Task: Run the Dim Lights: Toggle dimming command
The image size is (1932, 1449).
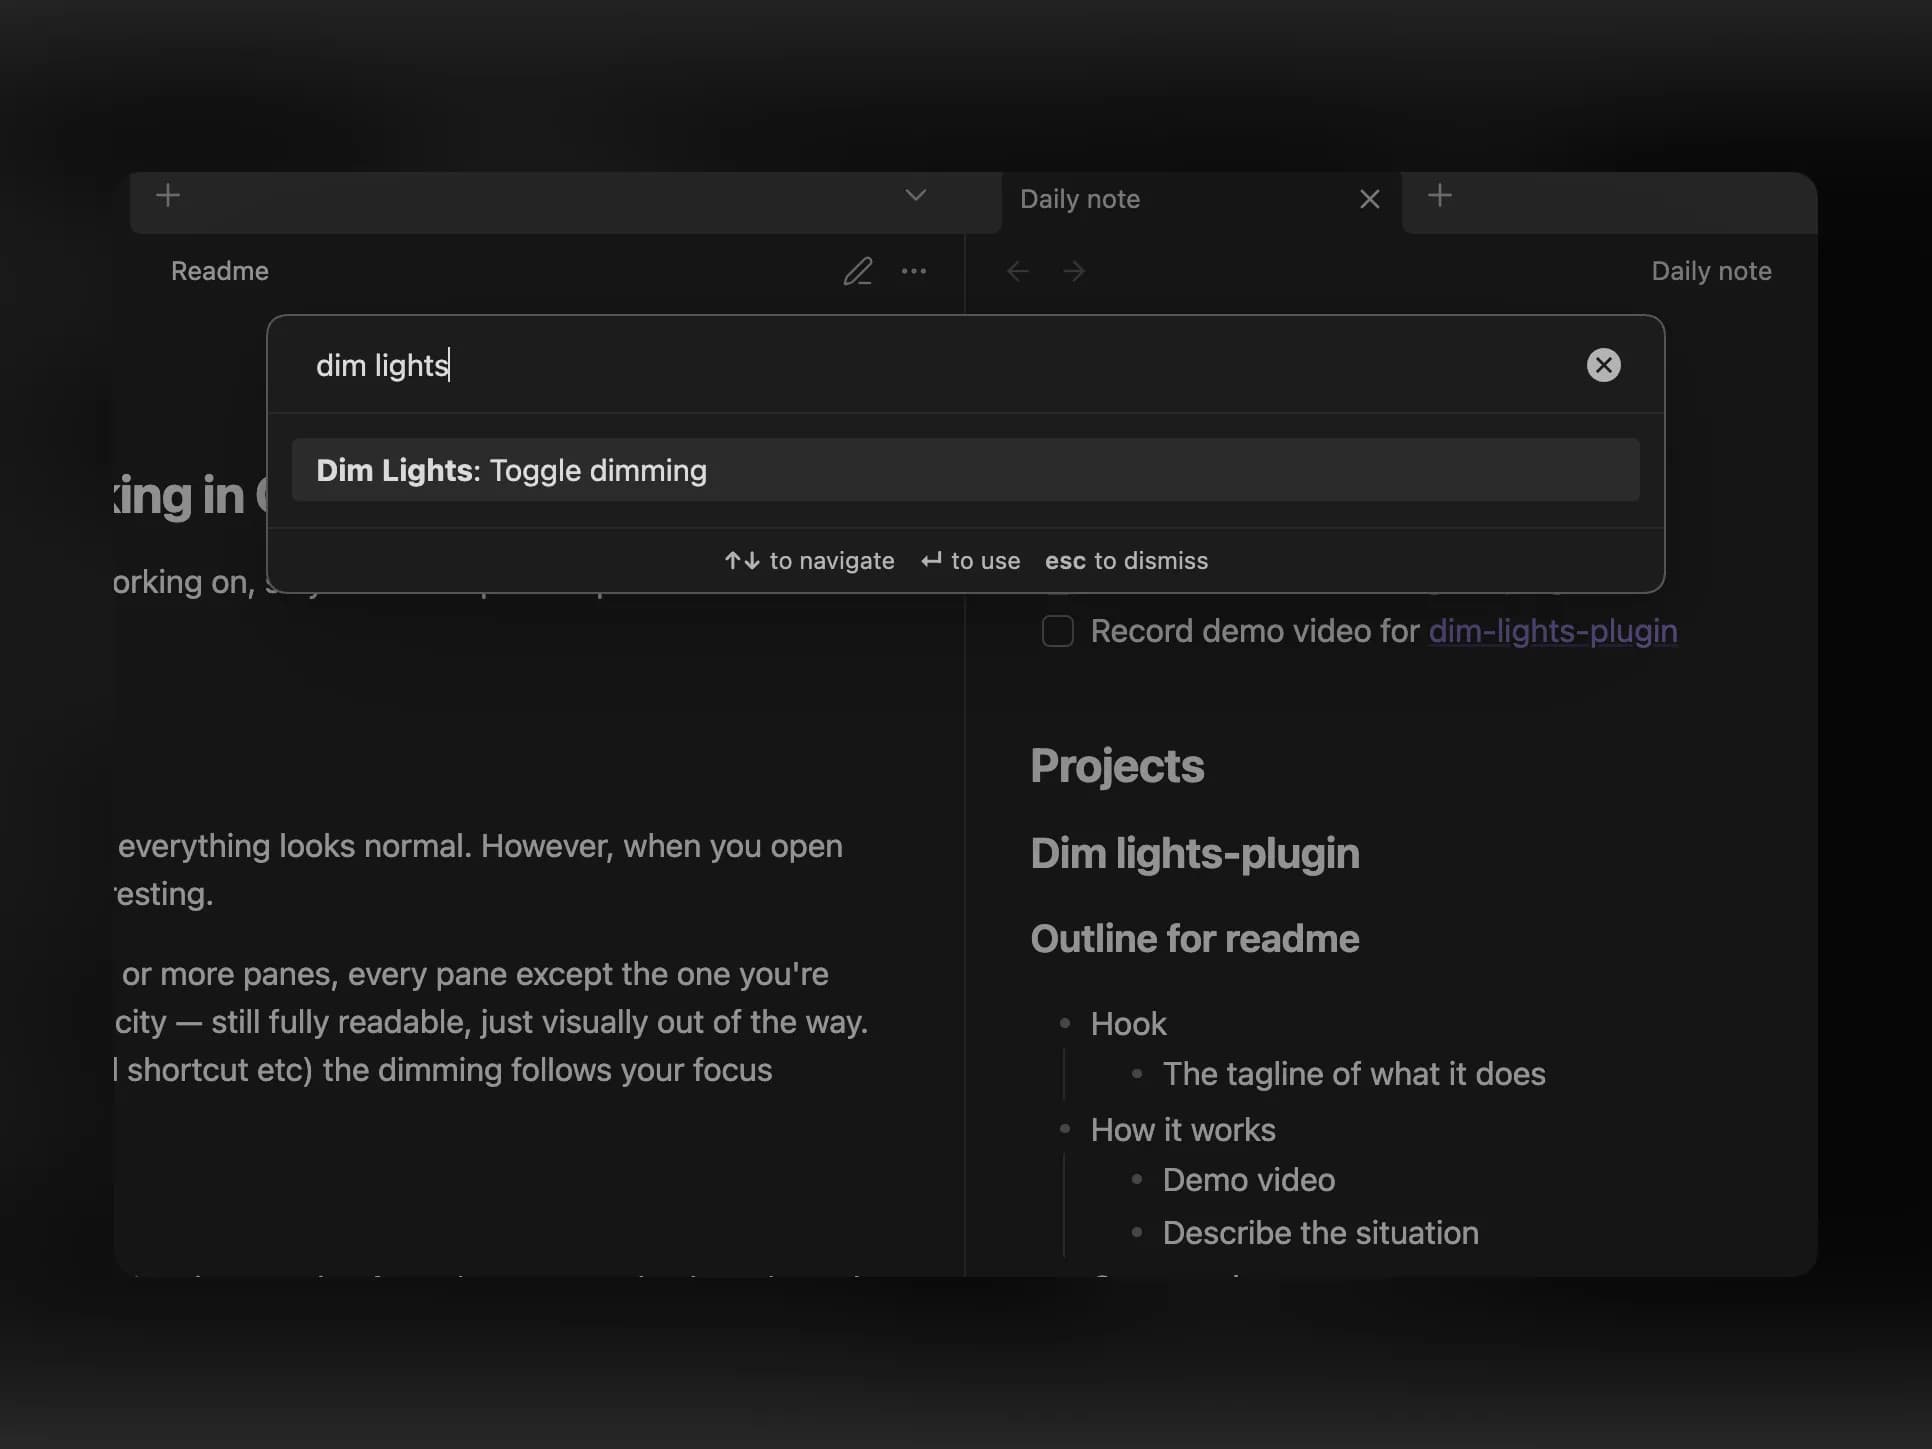Action: pyautogui.click(x=965, y=470)
